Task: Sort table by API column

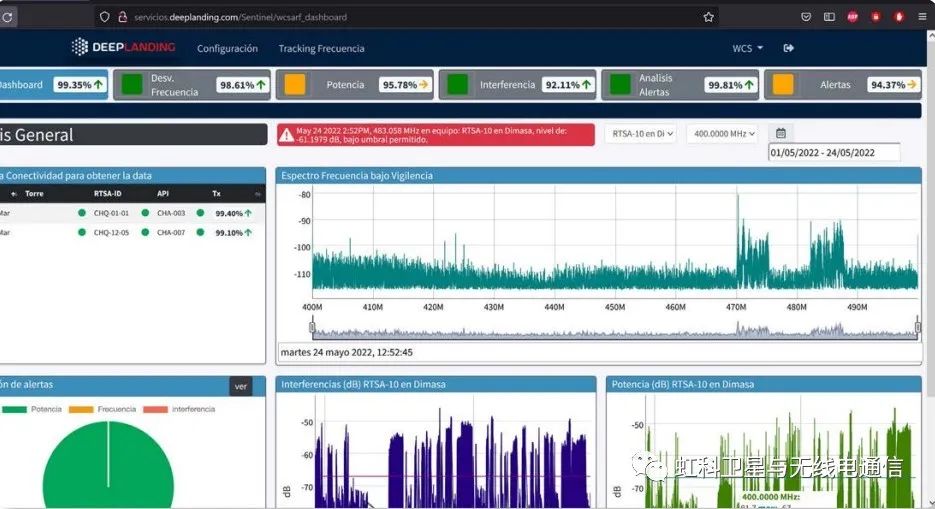Action: [x=163, y=194]
